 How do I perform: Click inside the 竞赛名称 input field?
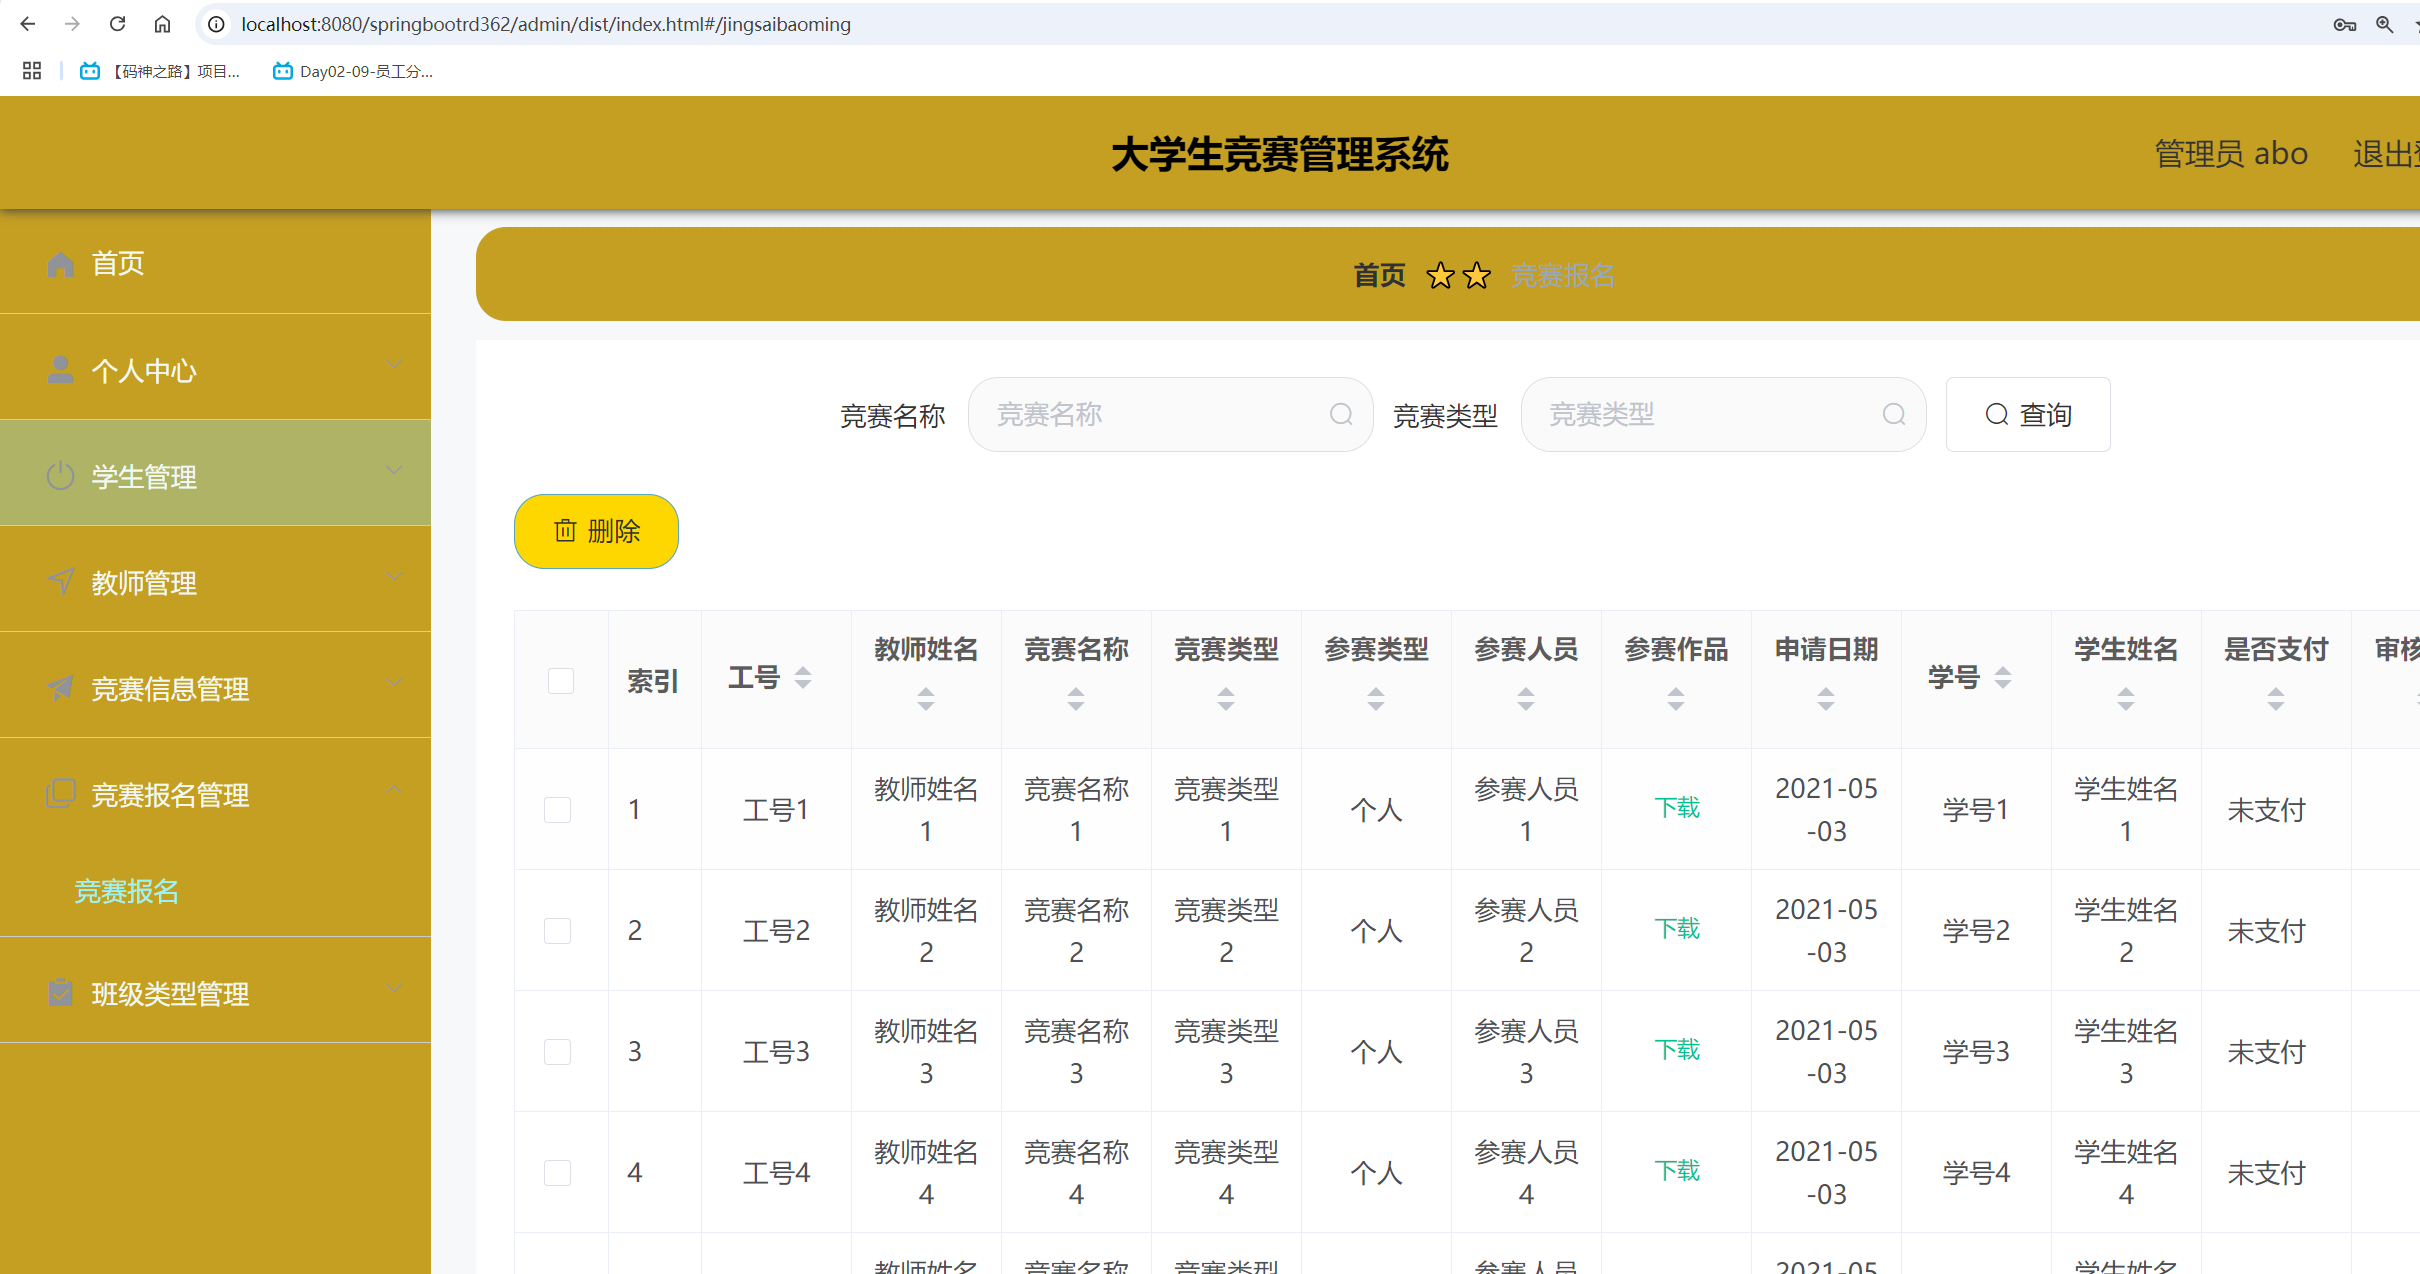pyautogui.click(x=1150, y=413)
